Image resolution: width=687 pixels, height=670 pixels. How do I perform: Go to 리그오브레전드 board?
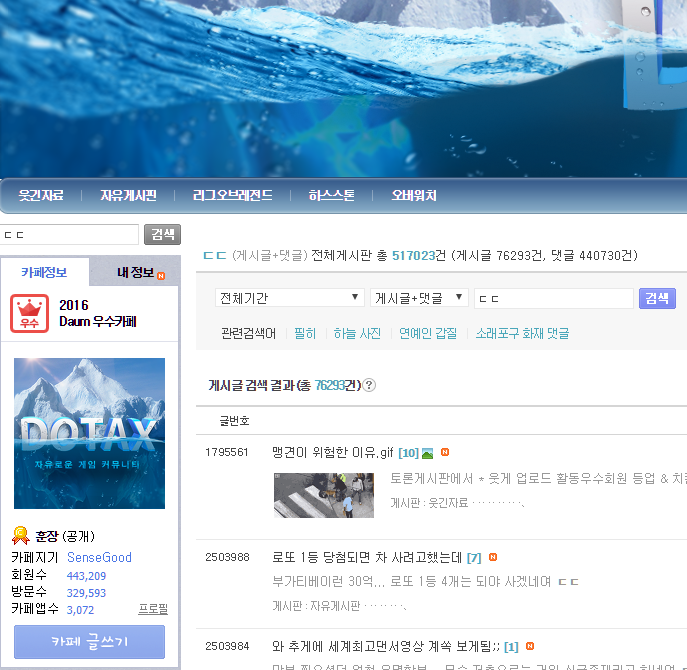coord(232,195)
